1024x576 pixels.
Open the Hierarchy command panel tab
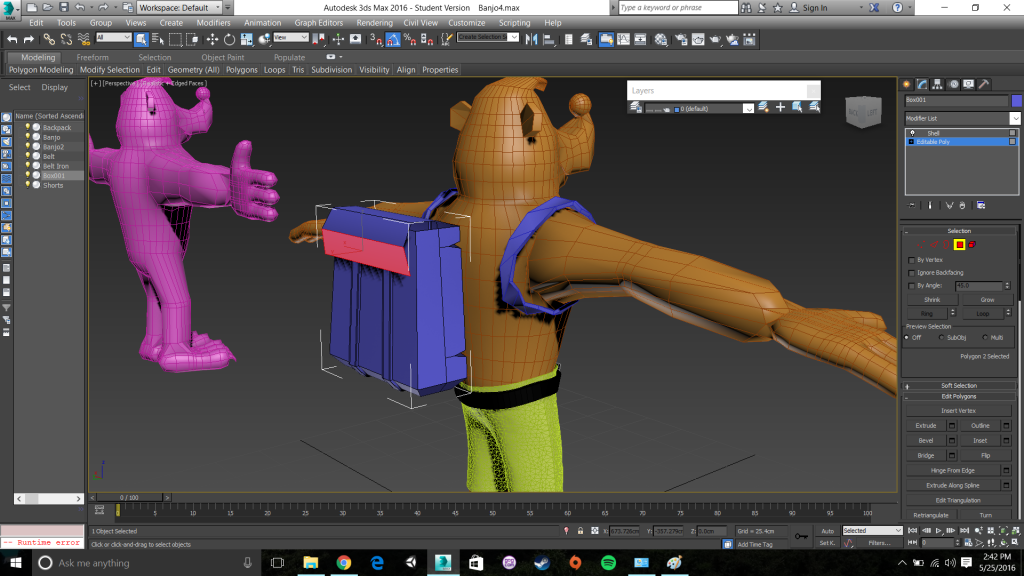tap(938, 84)
